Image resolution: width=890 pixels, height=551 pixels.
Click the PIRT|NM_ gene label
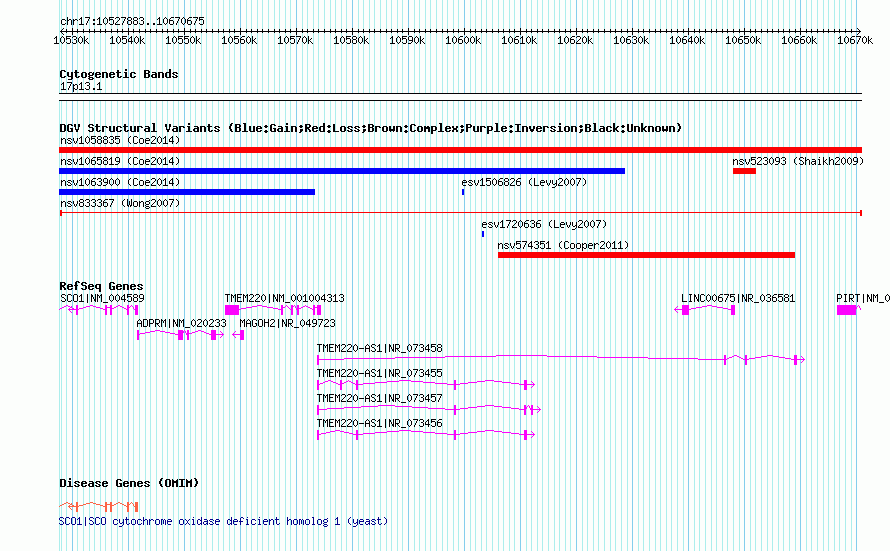tap(863, 298)
